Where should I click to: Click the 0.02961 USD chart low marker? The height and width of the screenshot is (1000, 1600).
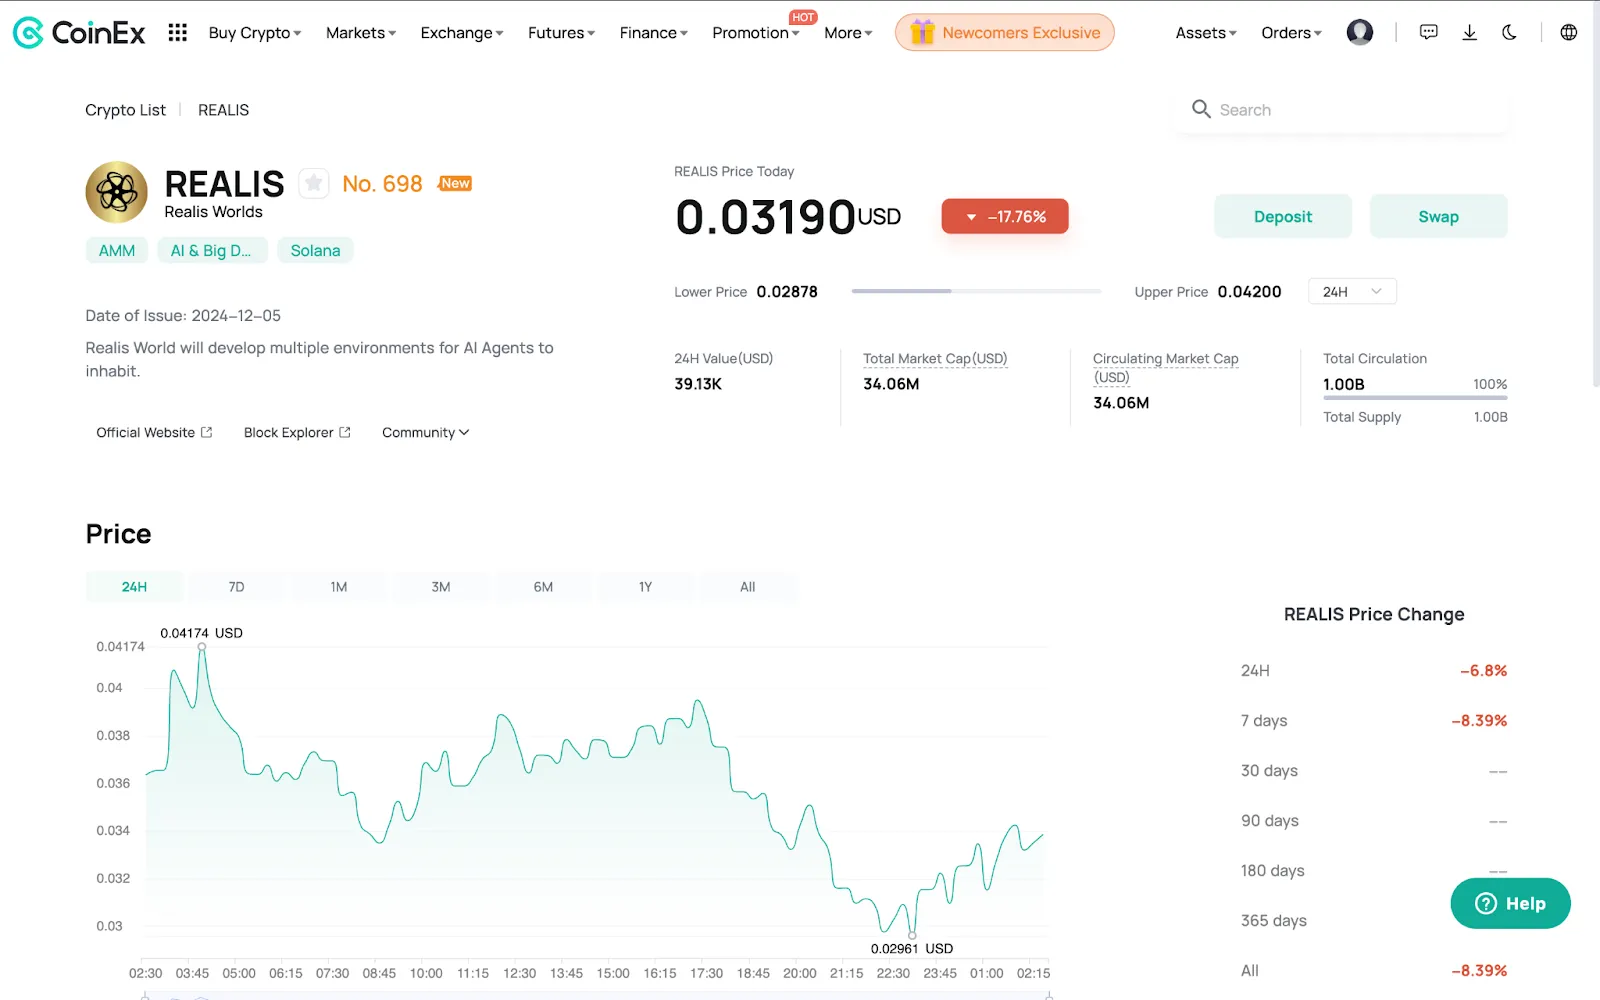(x=912, y=936)
